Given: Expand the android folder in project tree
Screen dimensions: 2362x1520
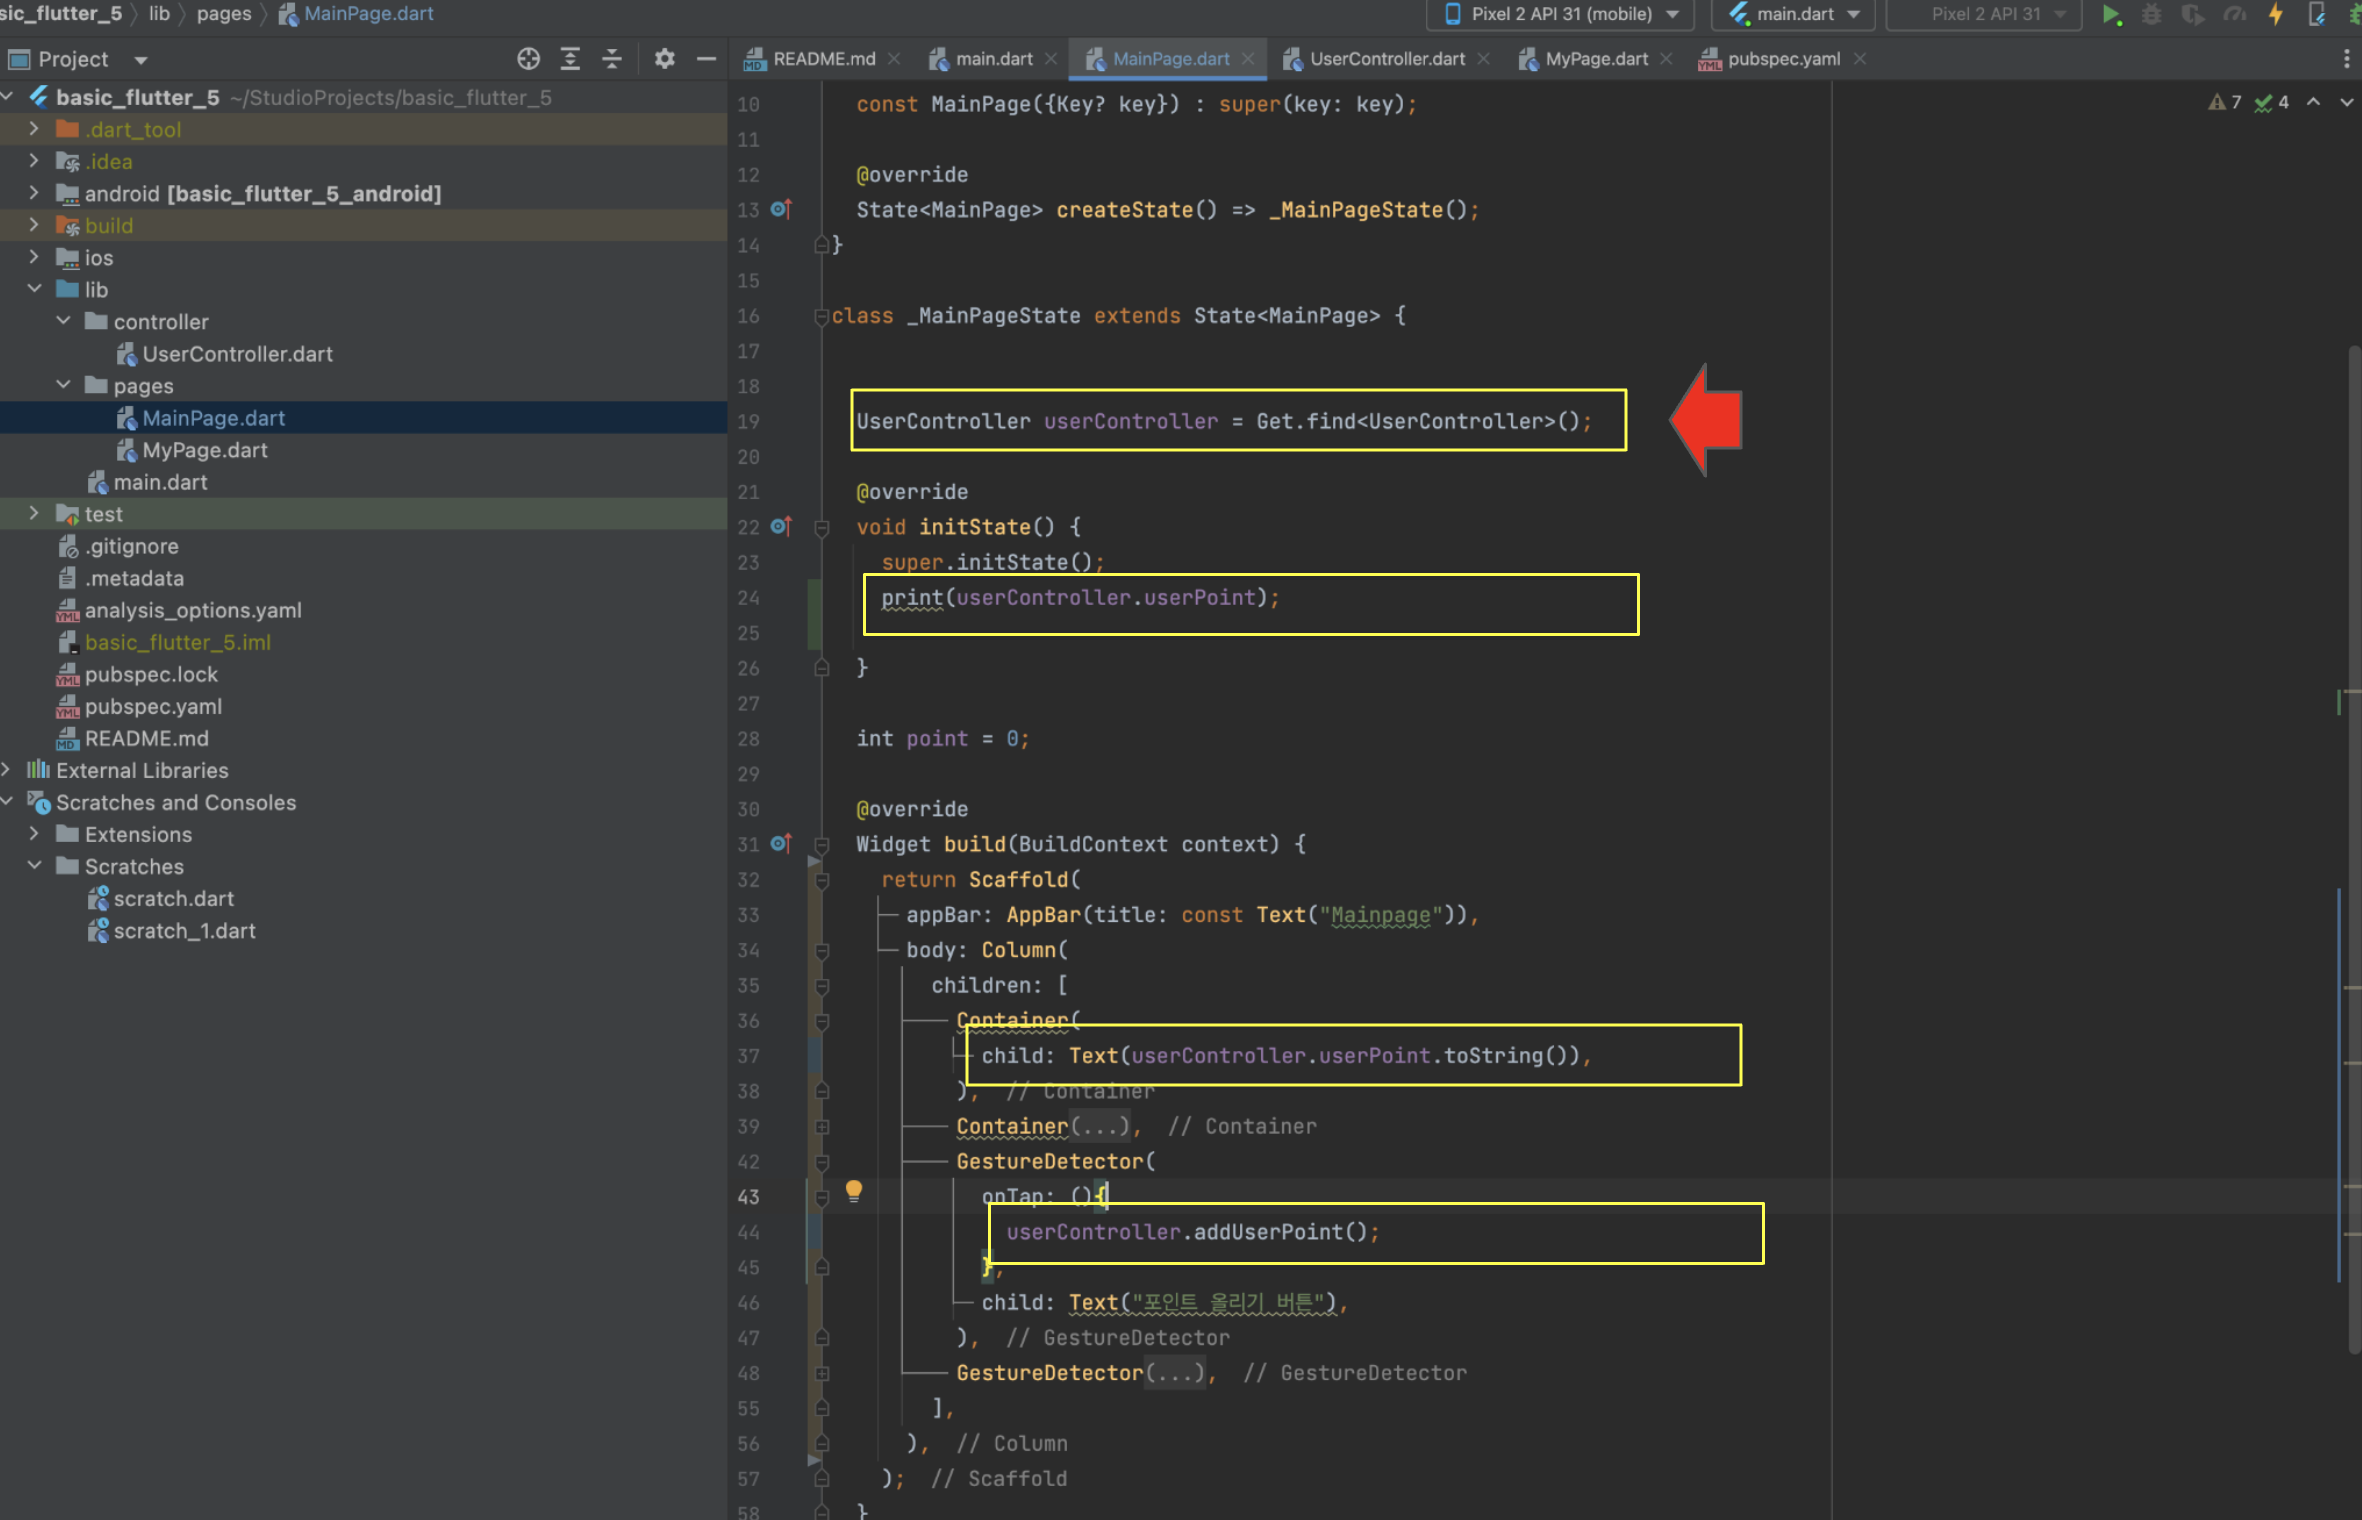Looking at the screenshot, I should tap(34, 193).
